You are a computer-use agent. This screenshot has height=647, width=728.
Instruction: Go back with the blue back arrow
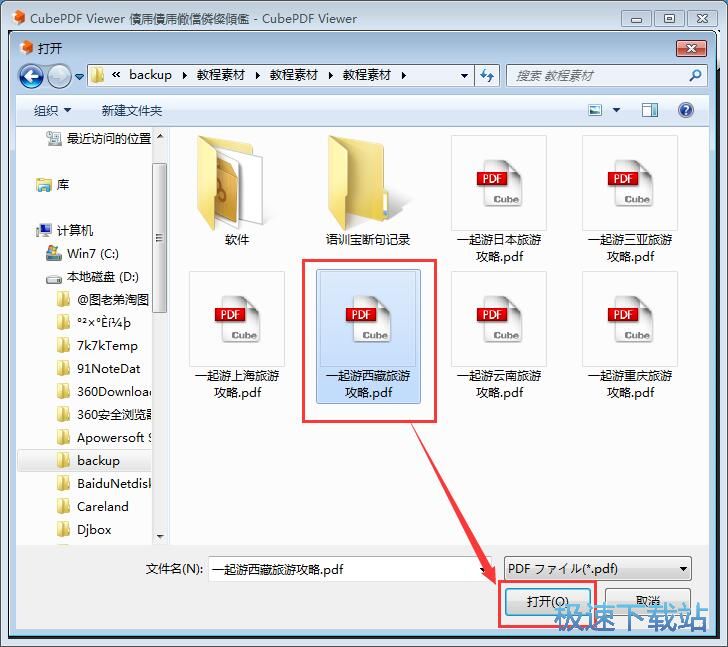32,76
